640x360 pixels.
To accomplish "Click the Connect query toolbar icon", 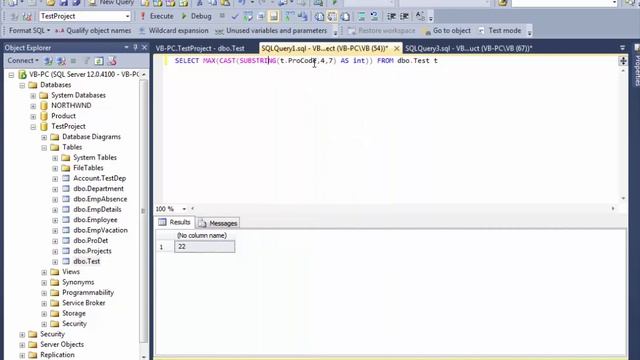I will click(x=14, y=16).
